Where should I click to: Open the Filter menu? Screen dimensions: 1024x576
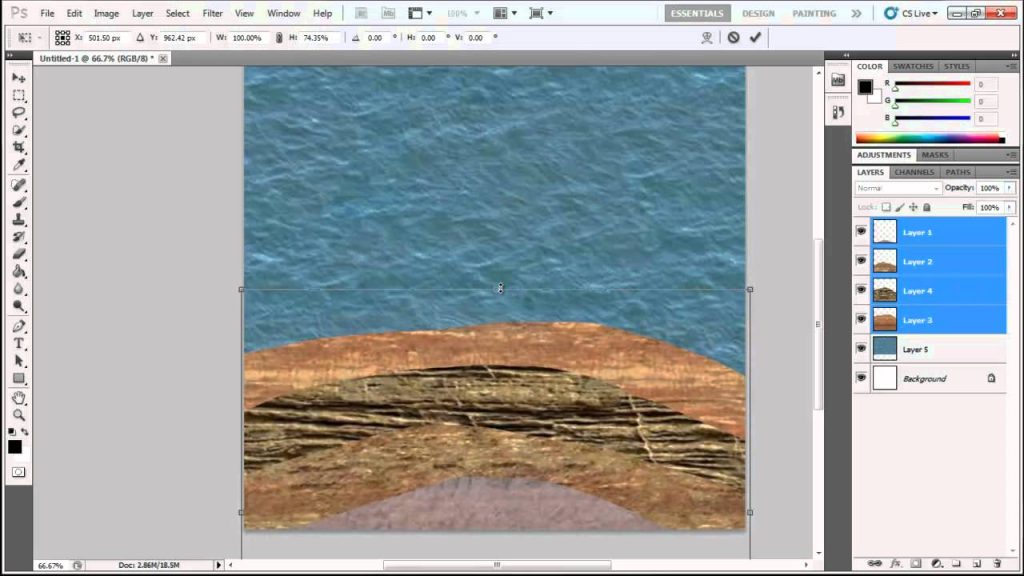212,13
